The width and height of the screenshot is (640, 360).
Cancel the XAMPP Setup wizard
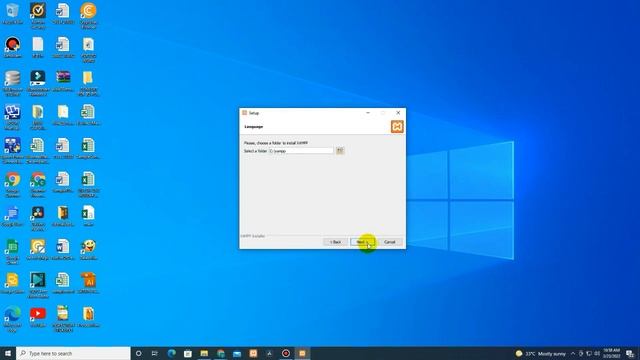tap(389, 242)
